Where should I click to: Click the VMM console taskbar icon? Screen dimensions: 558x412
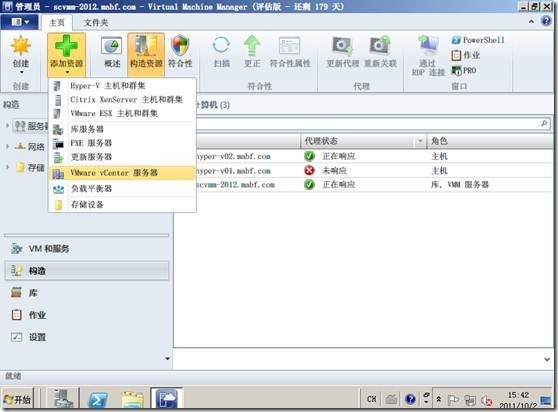tap(166, 399)
